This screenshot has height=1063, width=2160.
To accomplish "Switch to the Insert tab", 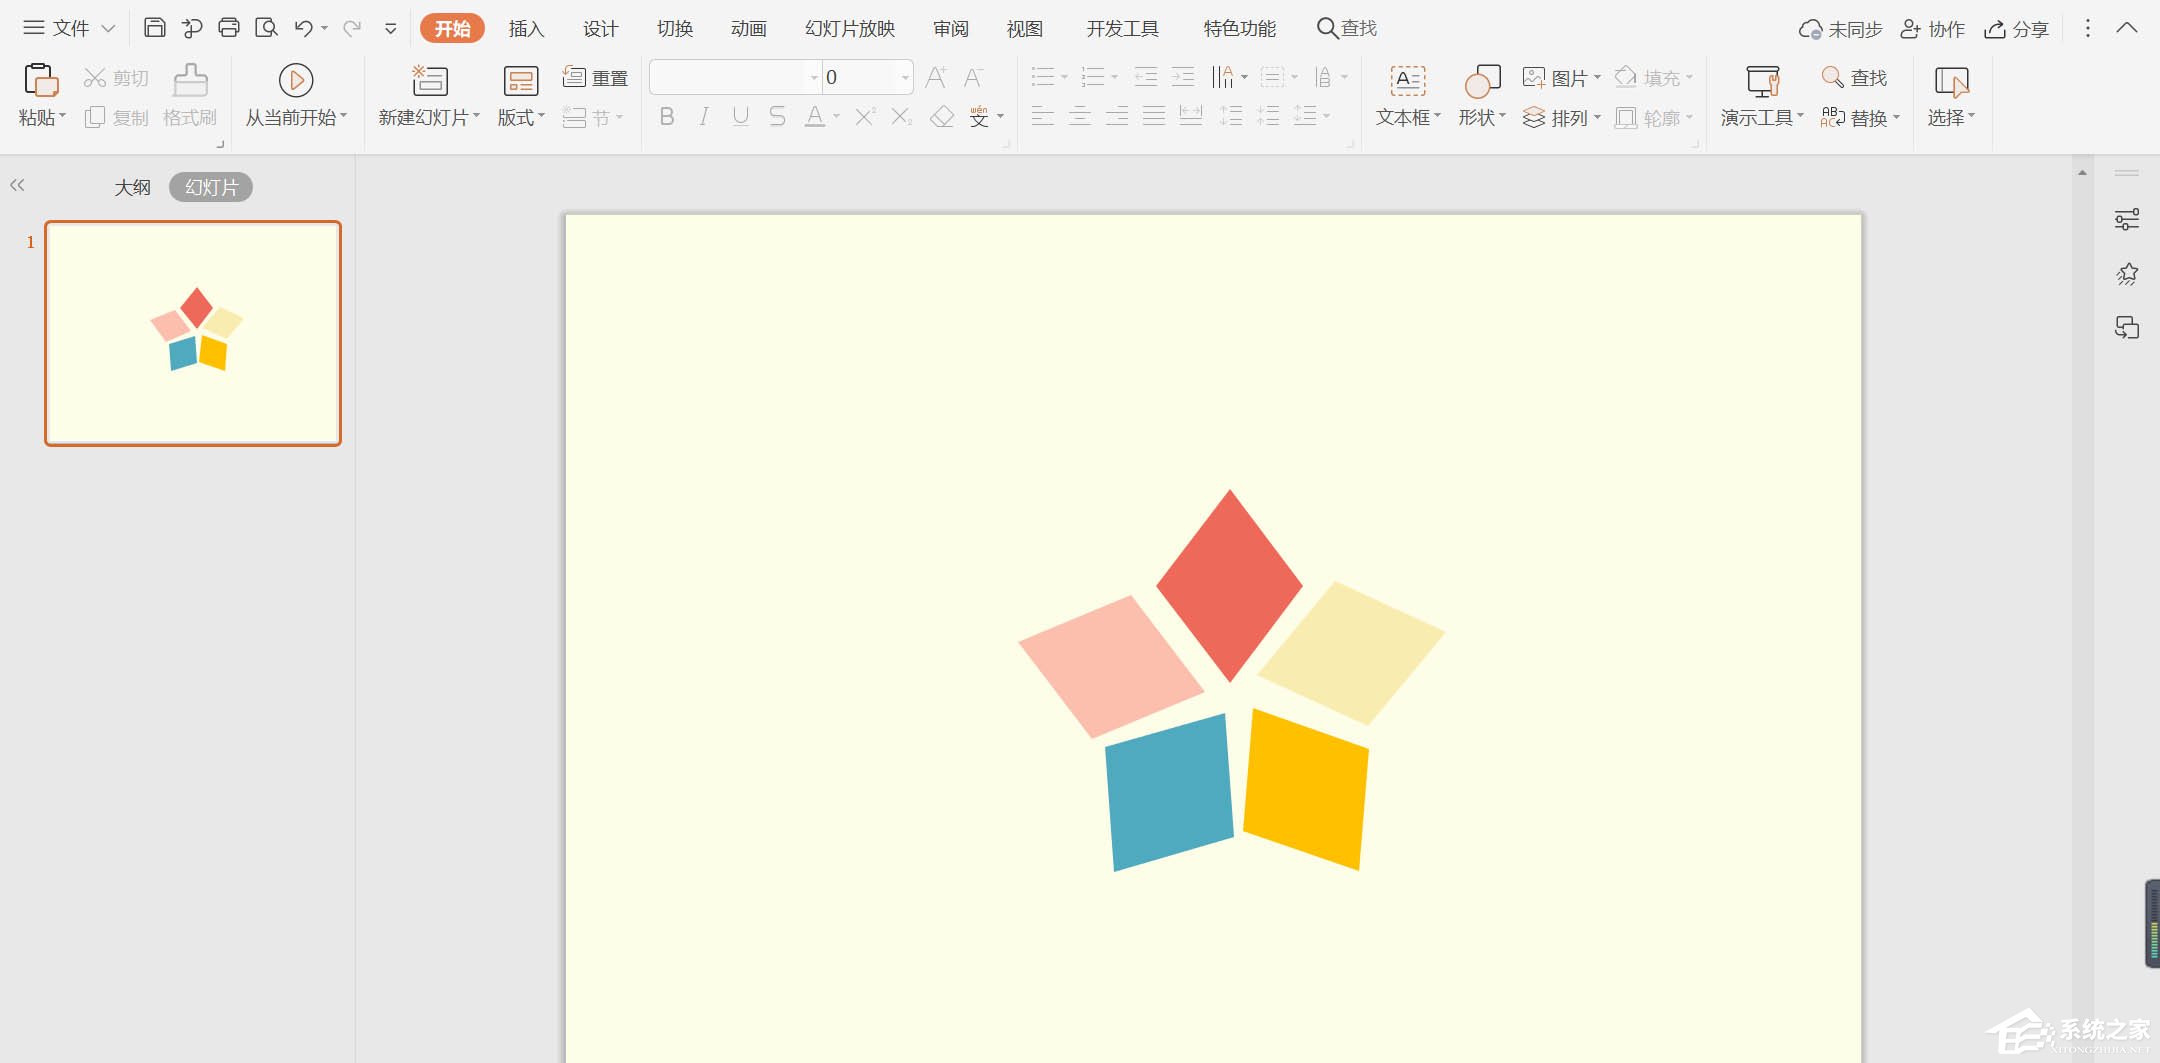I will 526,29.
